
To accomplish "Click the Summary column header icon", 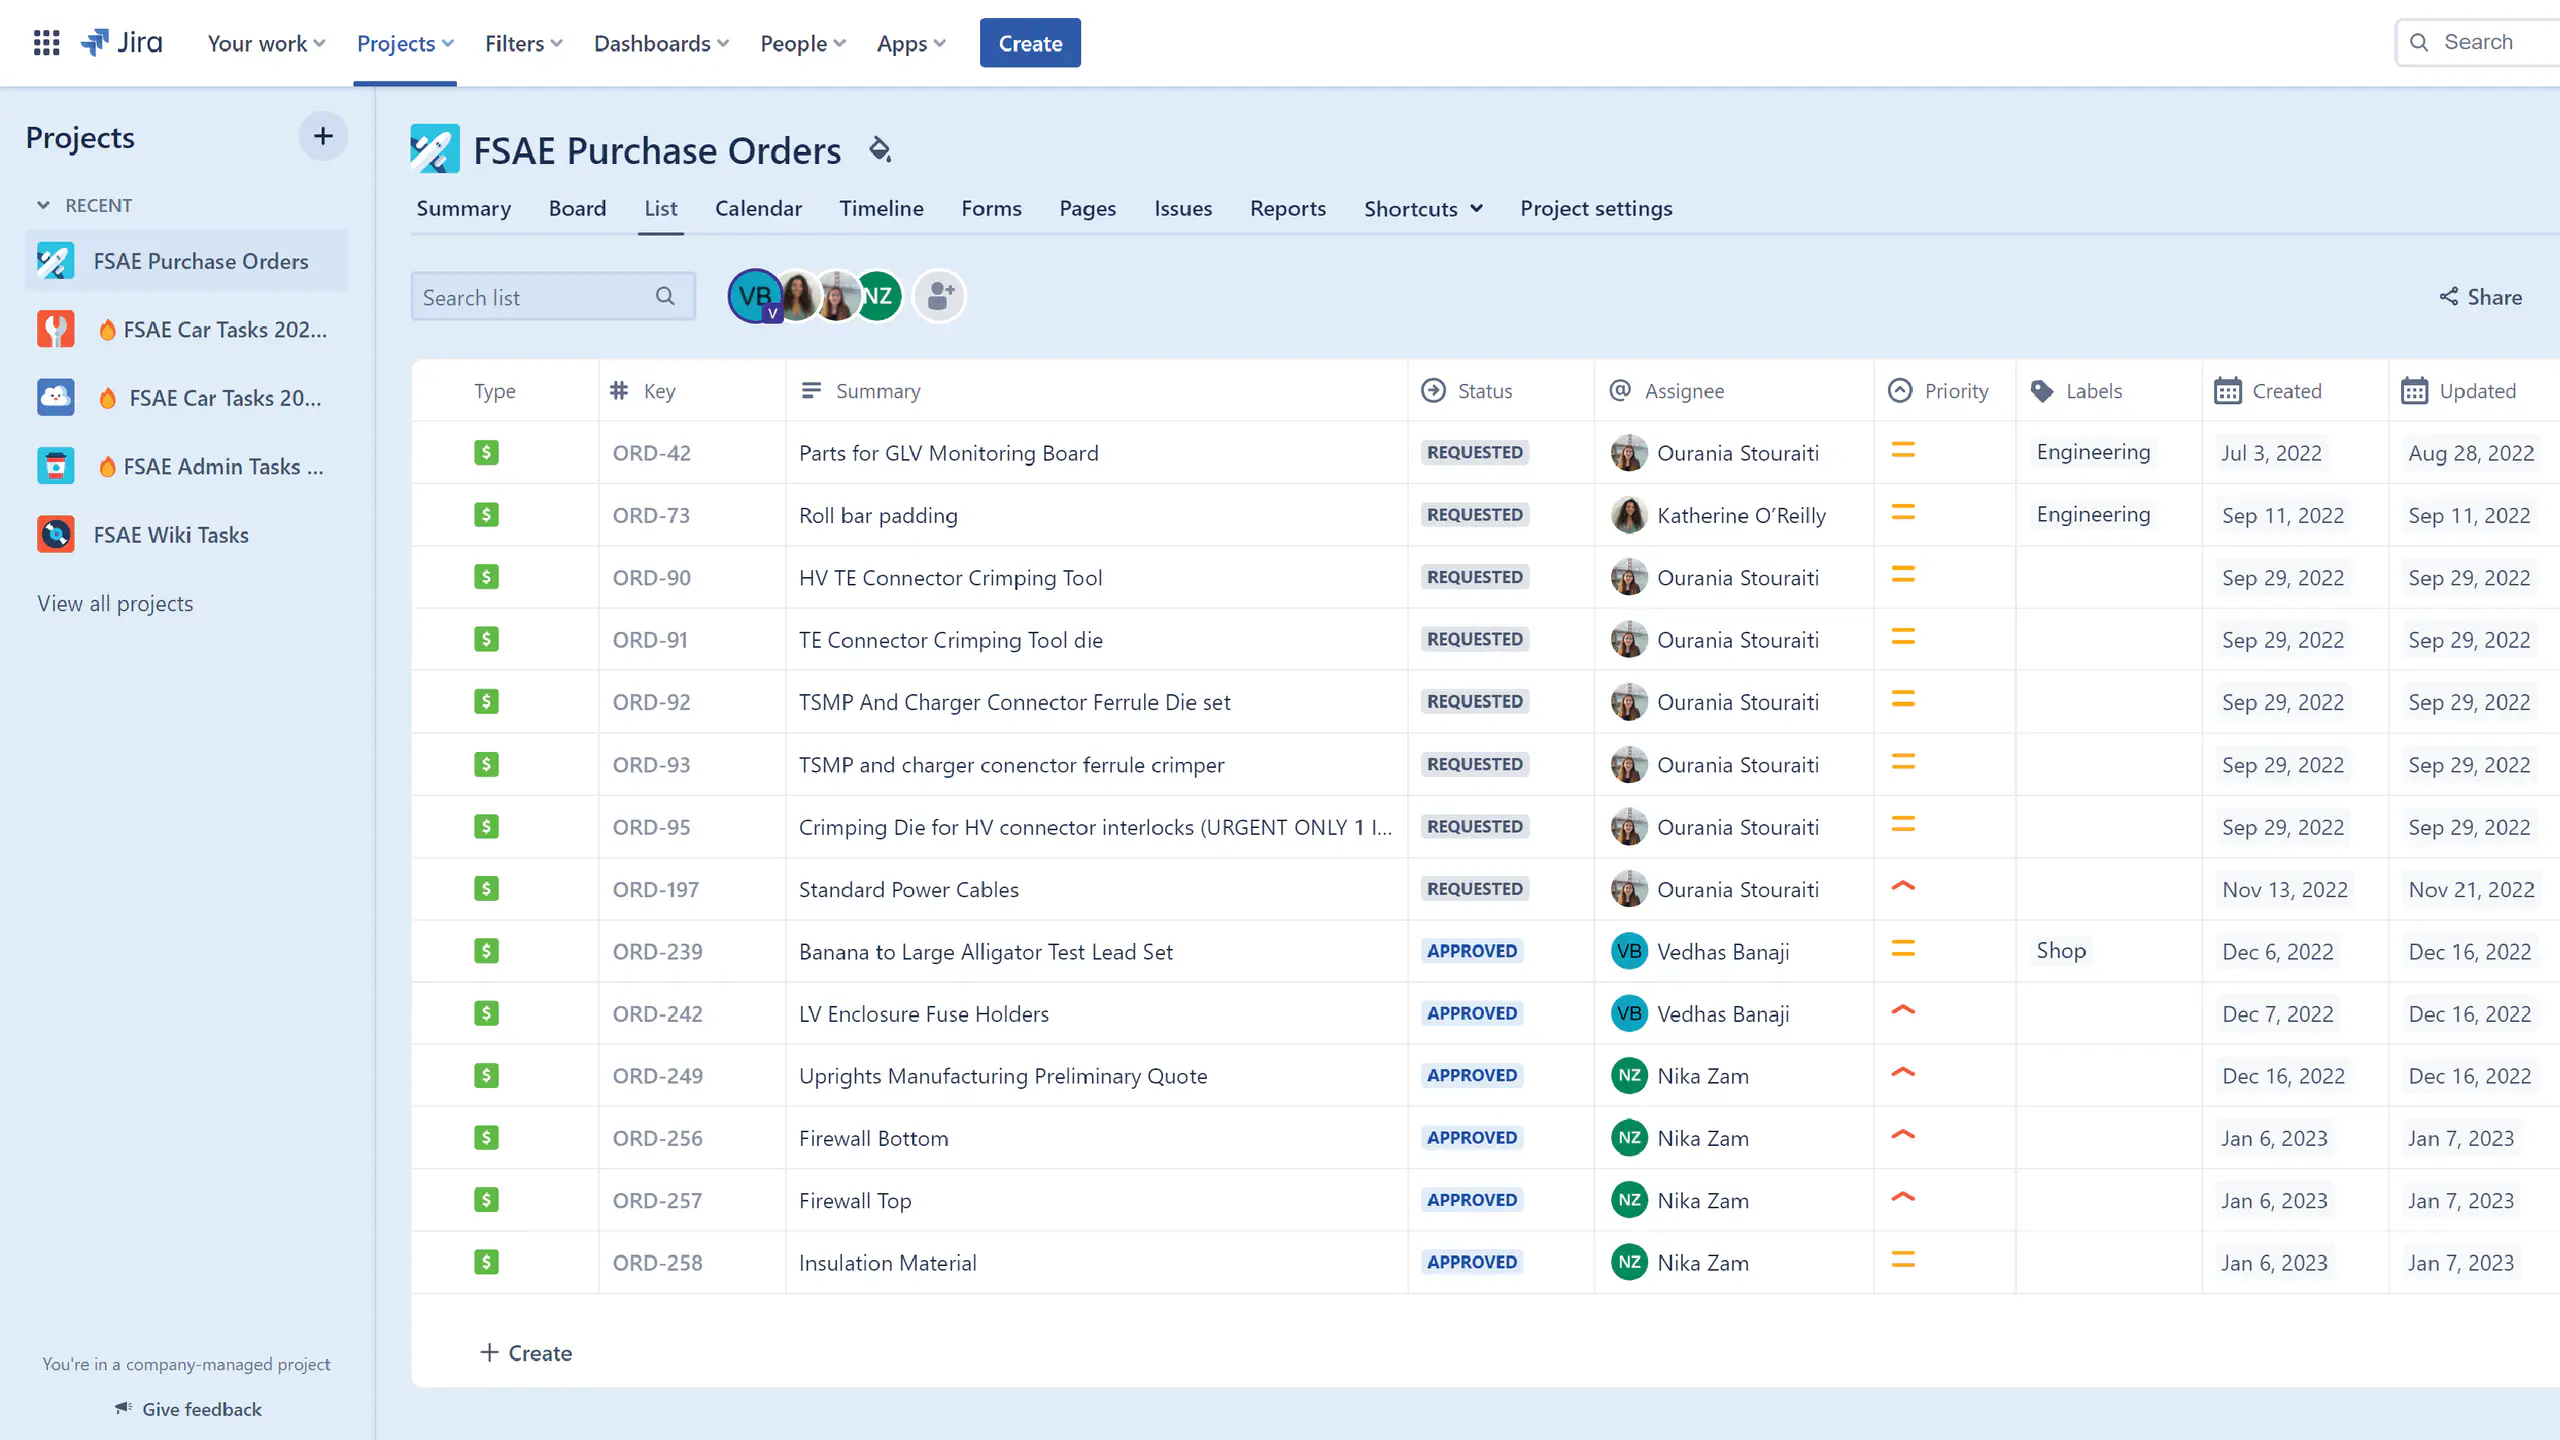I will point(811,391).
